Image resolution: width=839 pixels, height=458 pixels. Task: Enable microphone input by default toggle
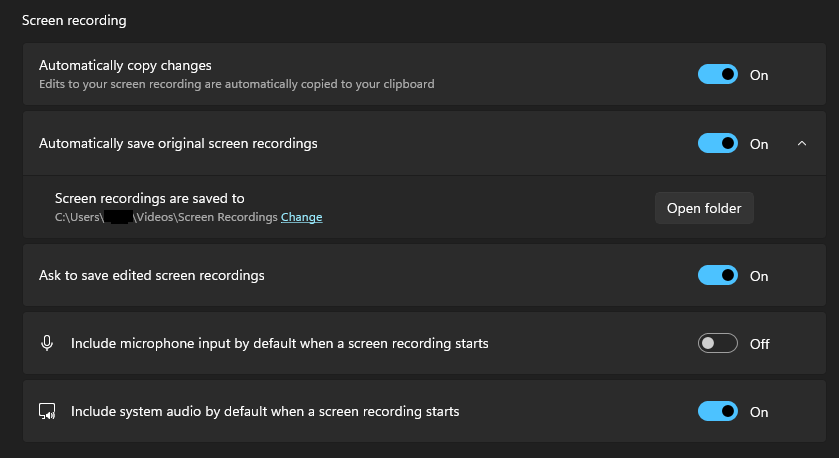pos(717,343)
